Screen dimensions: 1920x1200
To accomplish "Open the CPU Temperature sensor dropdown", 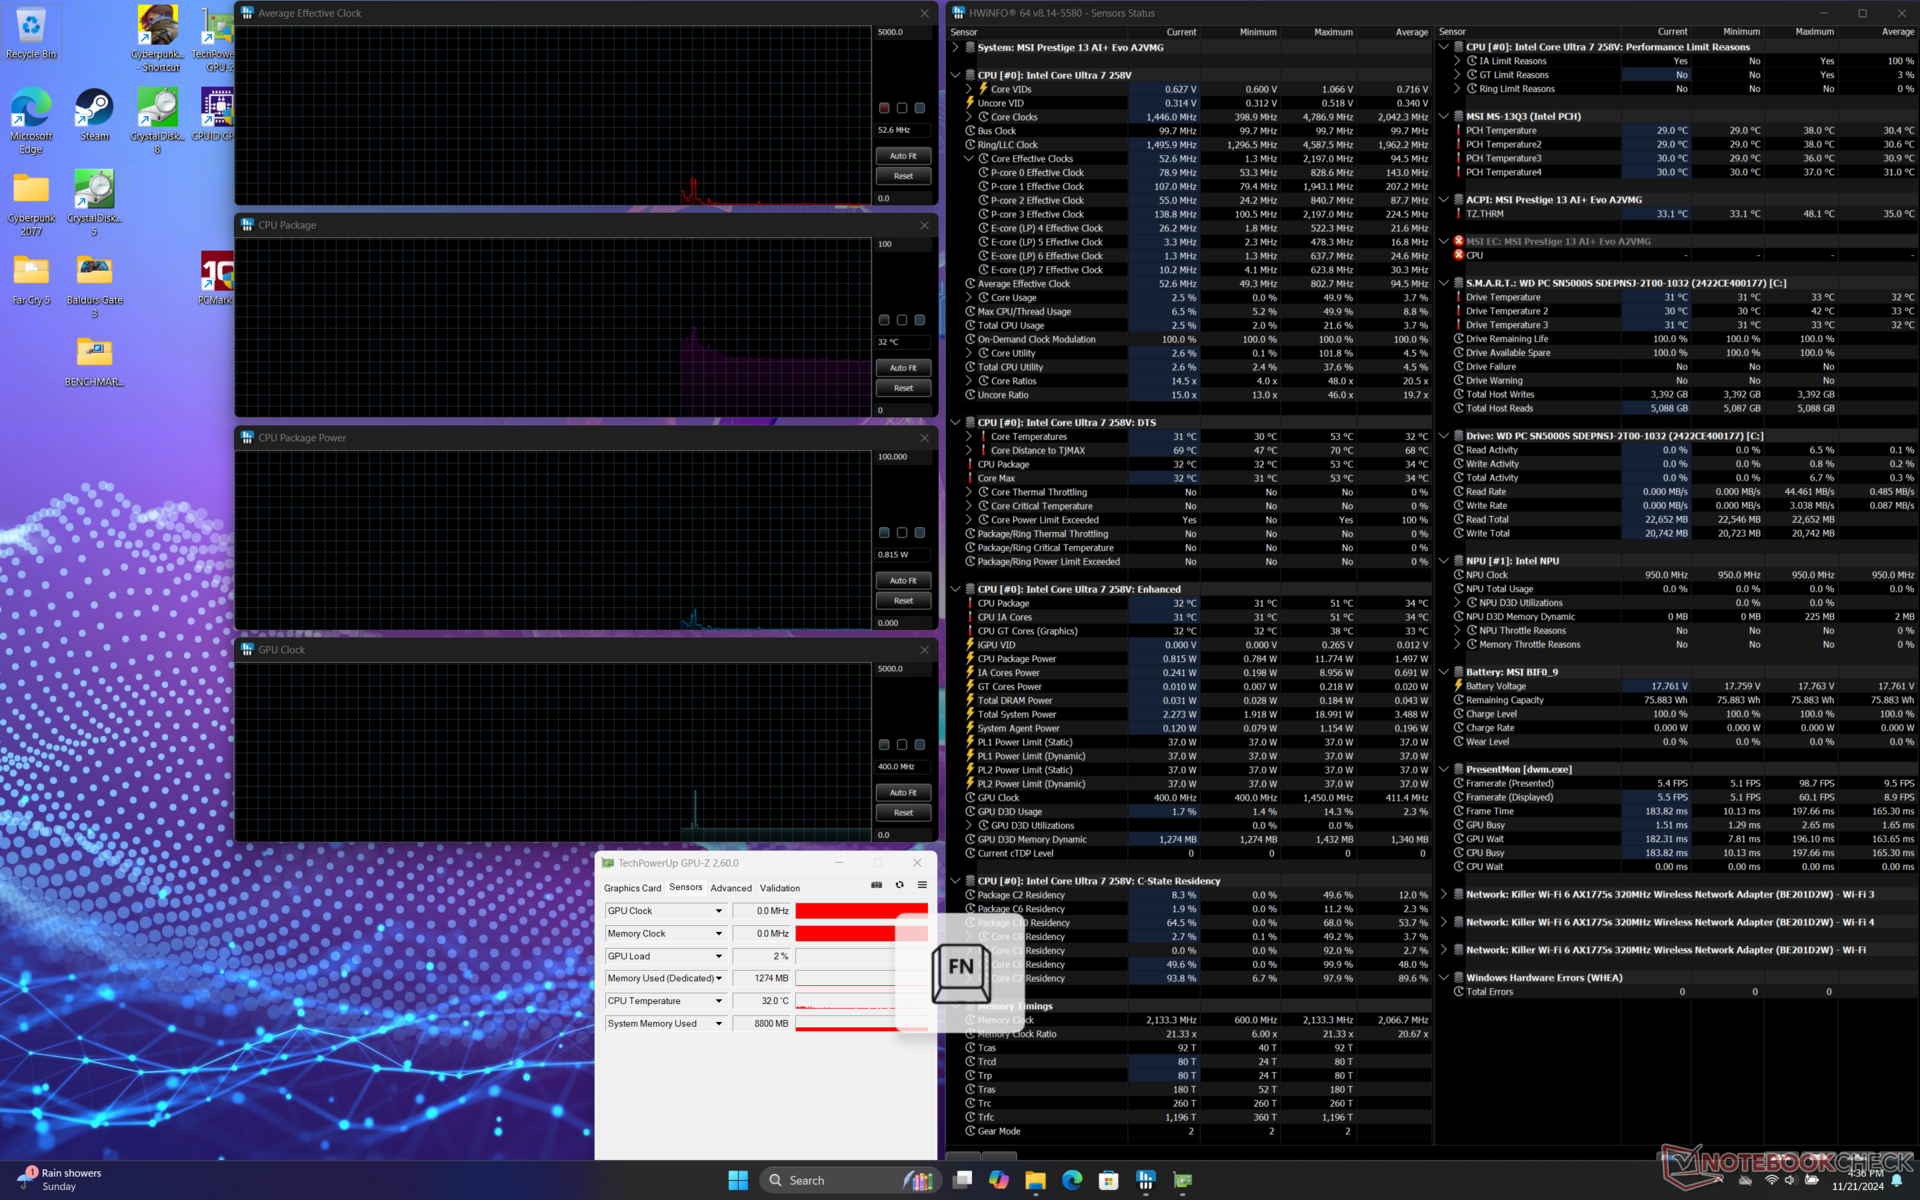I will pos(718,1001).
